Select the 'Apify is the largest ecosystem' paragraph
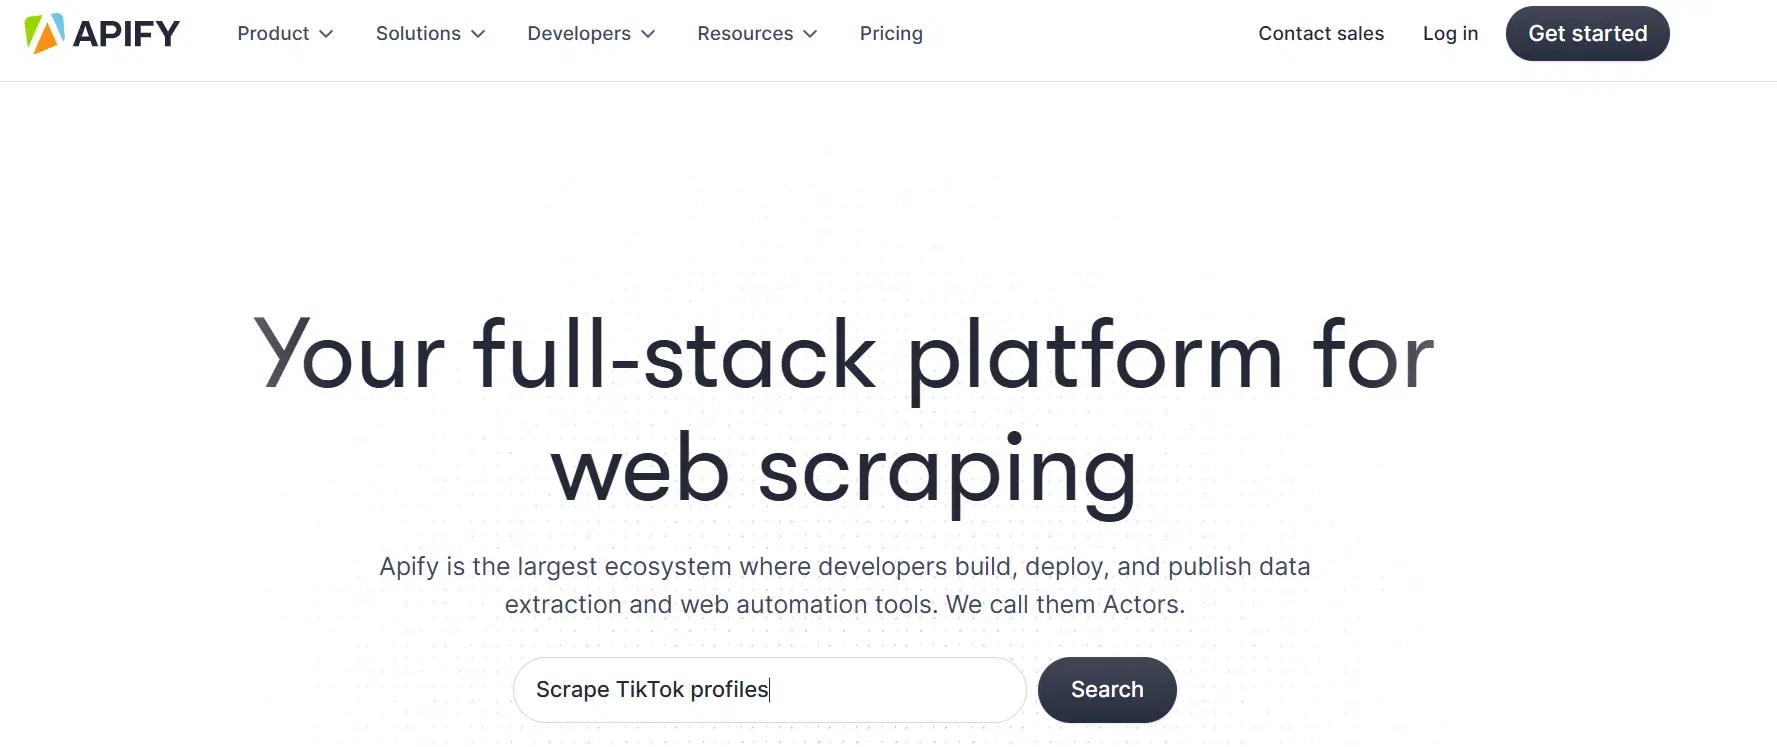Viewport: 1777px width, 747px height. [844, 585]
